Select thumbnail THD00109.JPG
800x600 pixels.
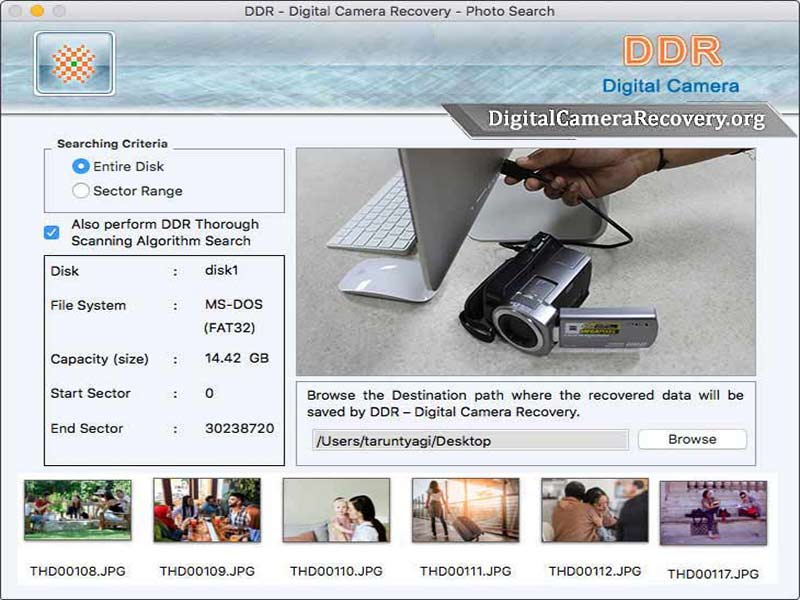click(x=207, y=510)
